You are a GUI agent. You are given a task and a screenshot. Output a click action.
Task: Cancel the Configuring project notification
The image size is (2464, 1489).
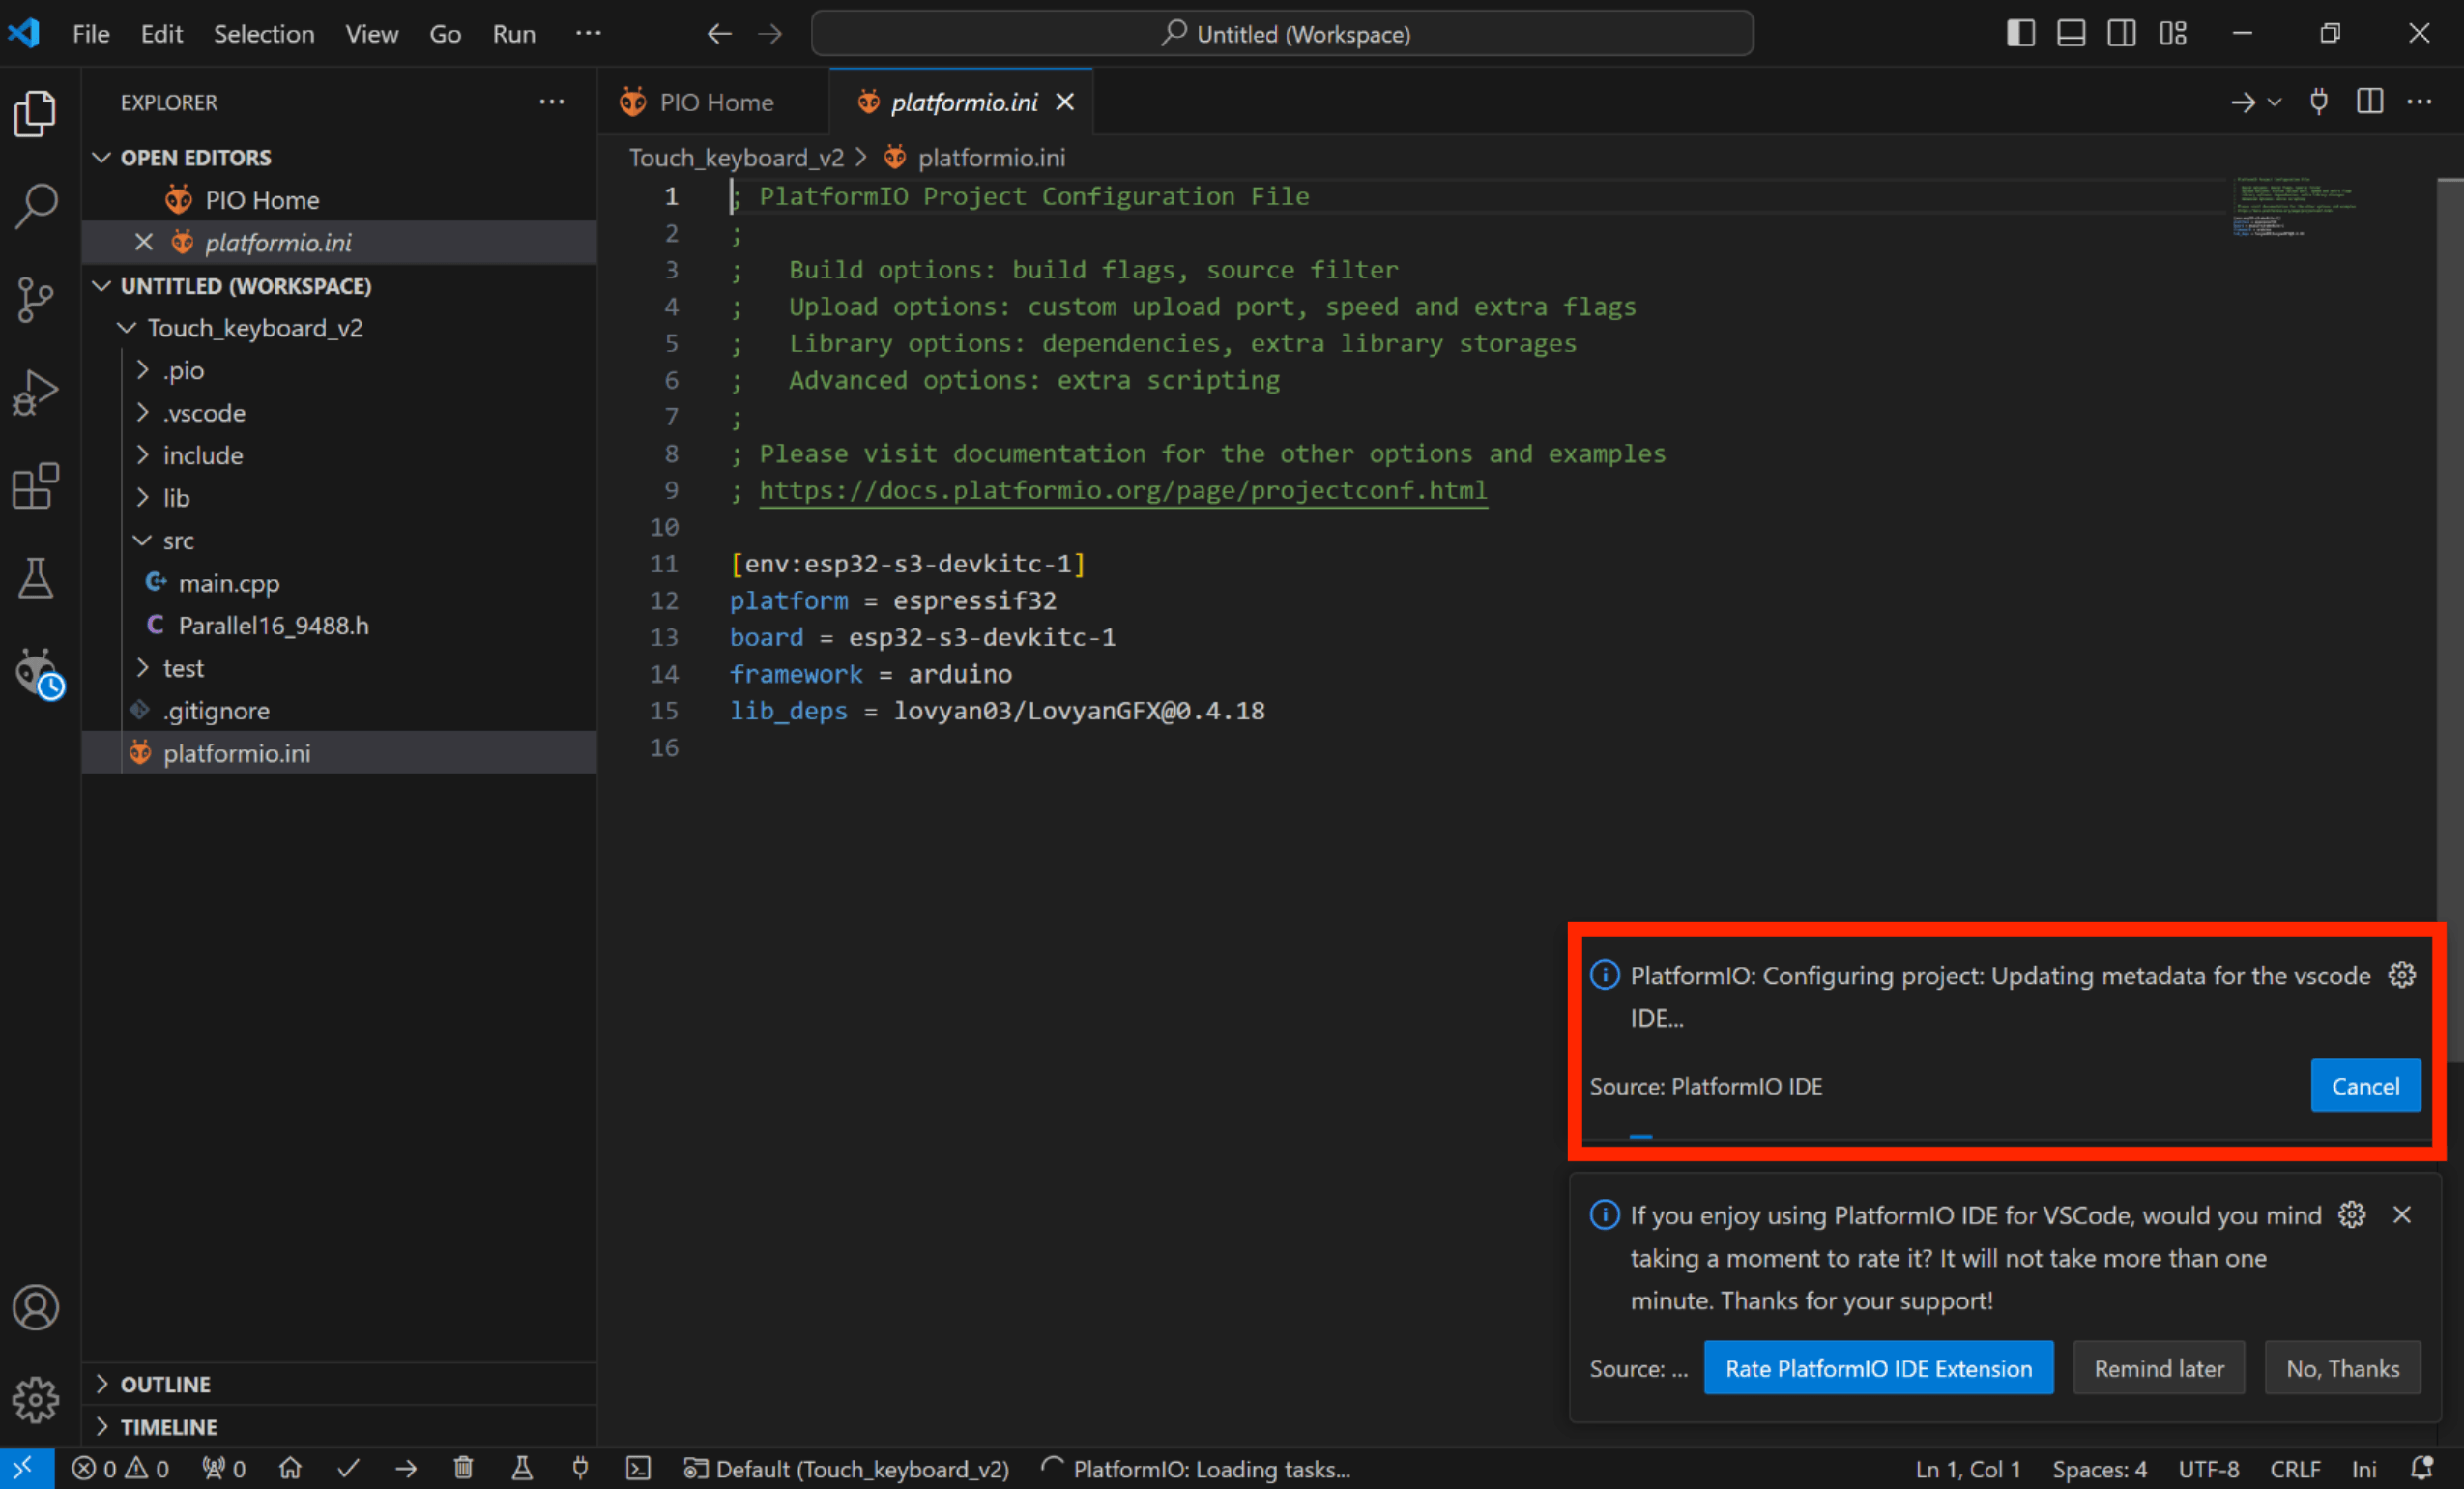2365,1086
